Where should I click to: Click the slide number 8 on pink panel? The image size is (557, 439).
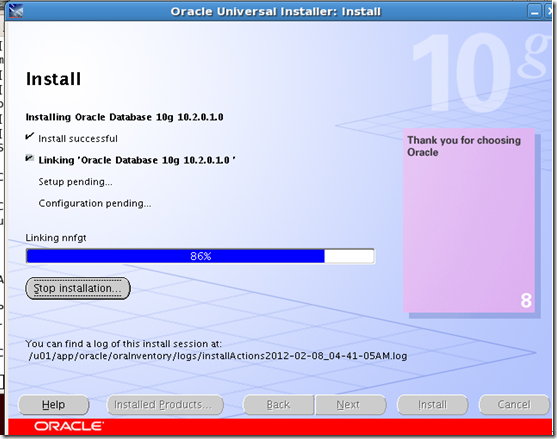[526, 300]
